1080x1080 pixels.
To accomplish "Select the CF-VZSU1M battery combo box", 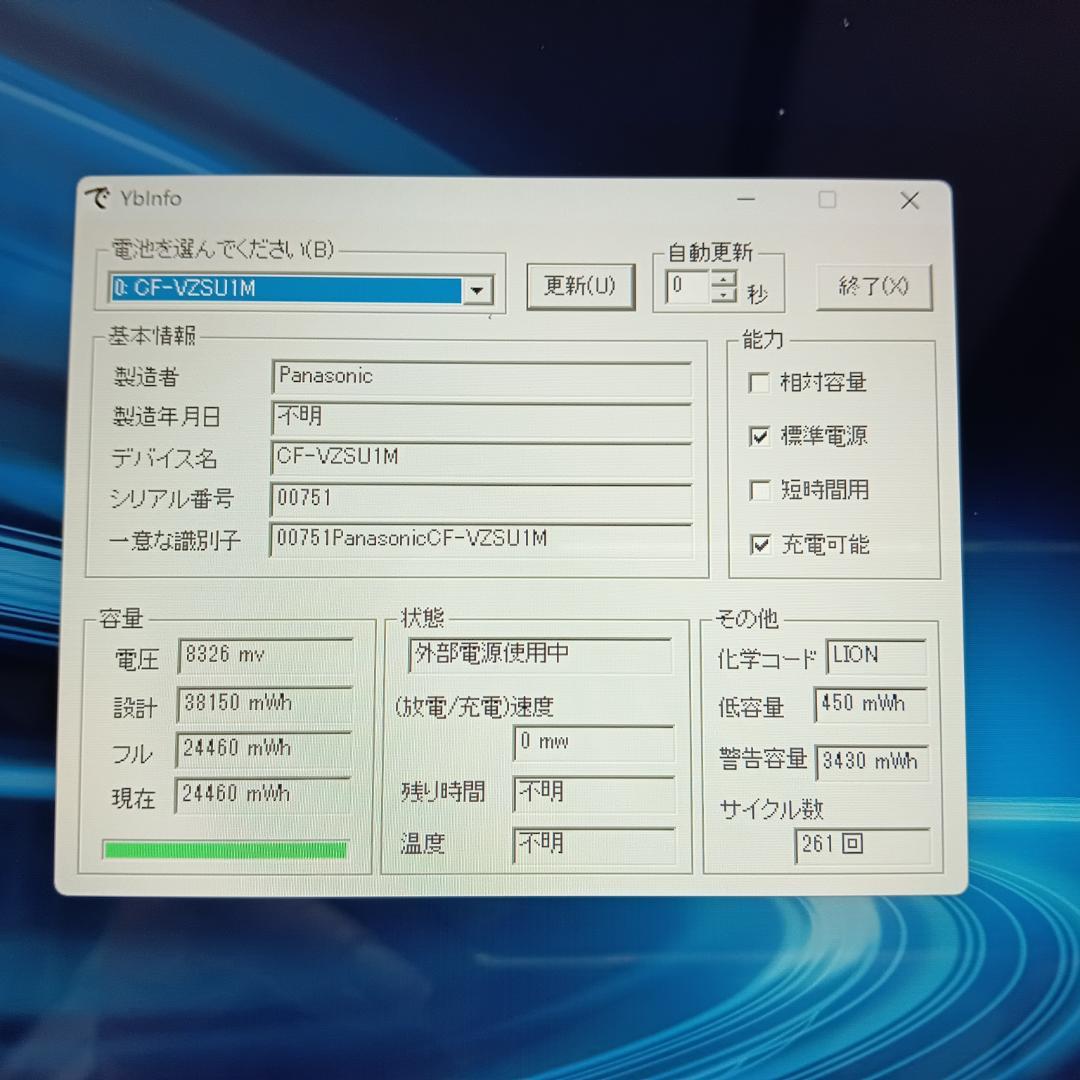I will [x=301, y=289].
